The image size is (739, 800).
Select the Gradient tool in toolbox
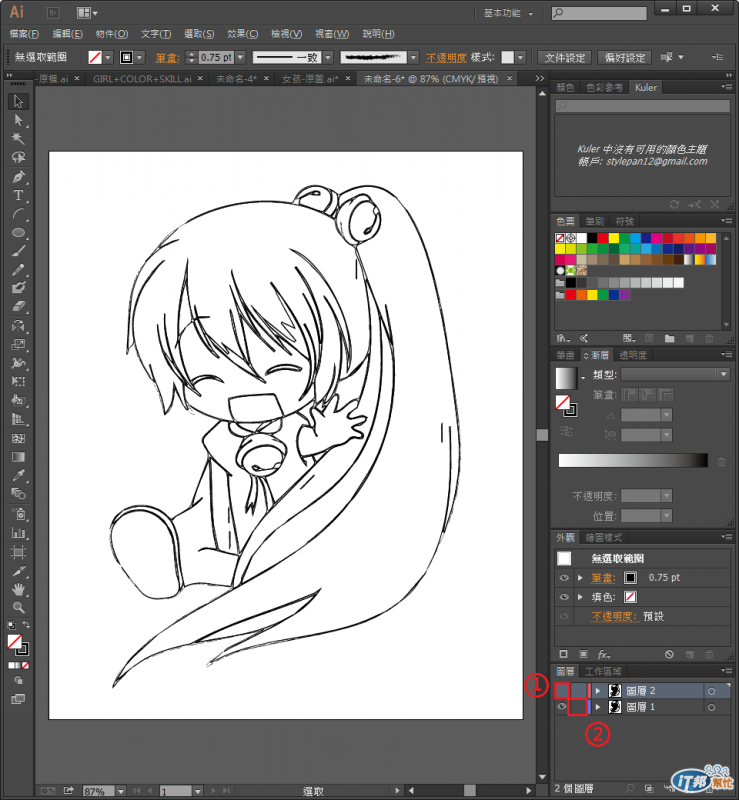tap(18, 457)
